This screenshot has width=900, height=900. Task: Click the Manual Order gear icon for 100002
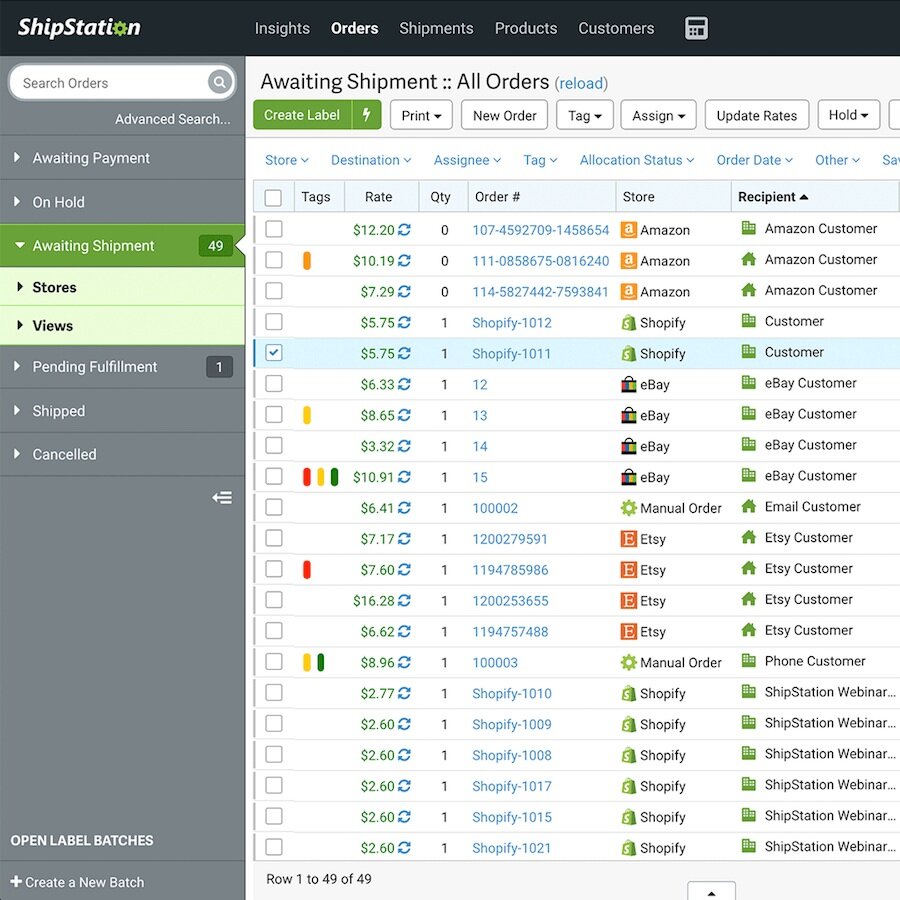click(x=629, y=507)
